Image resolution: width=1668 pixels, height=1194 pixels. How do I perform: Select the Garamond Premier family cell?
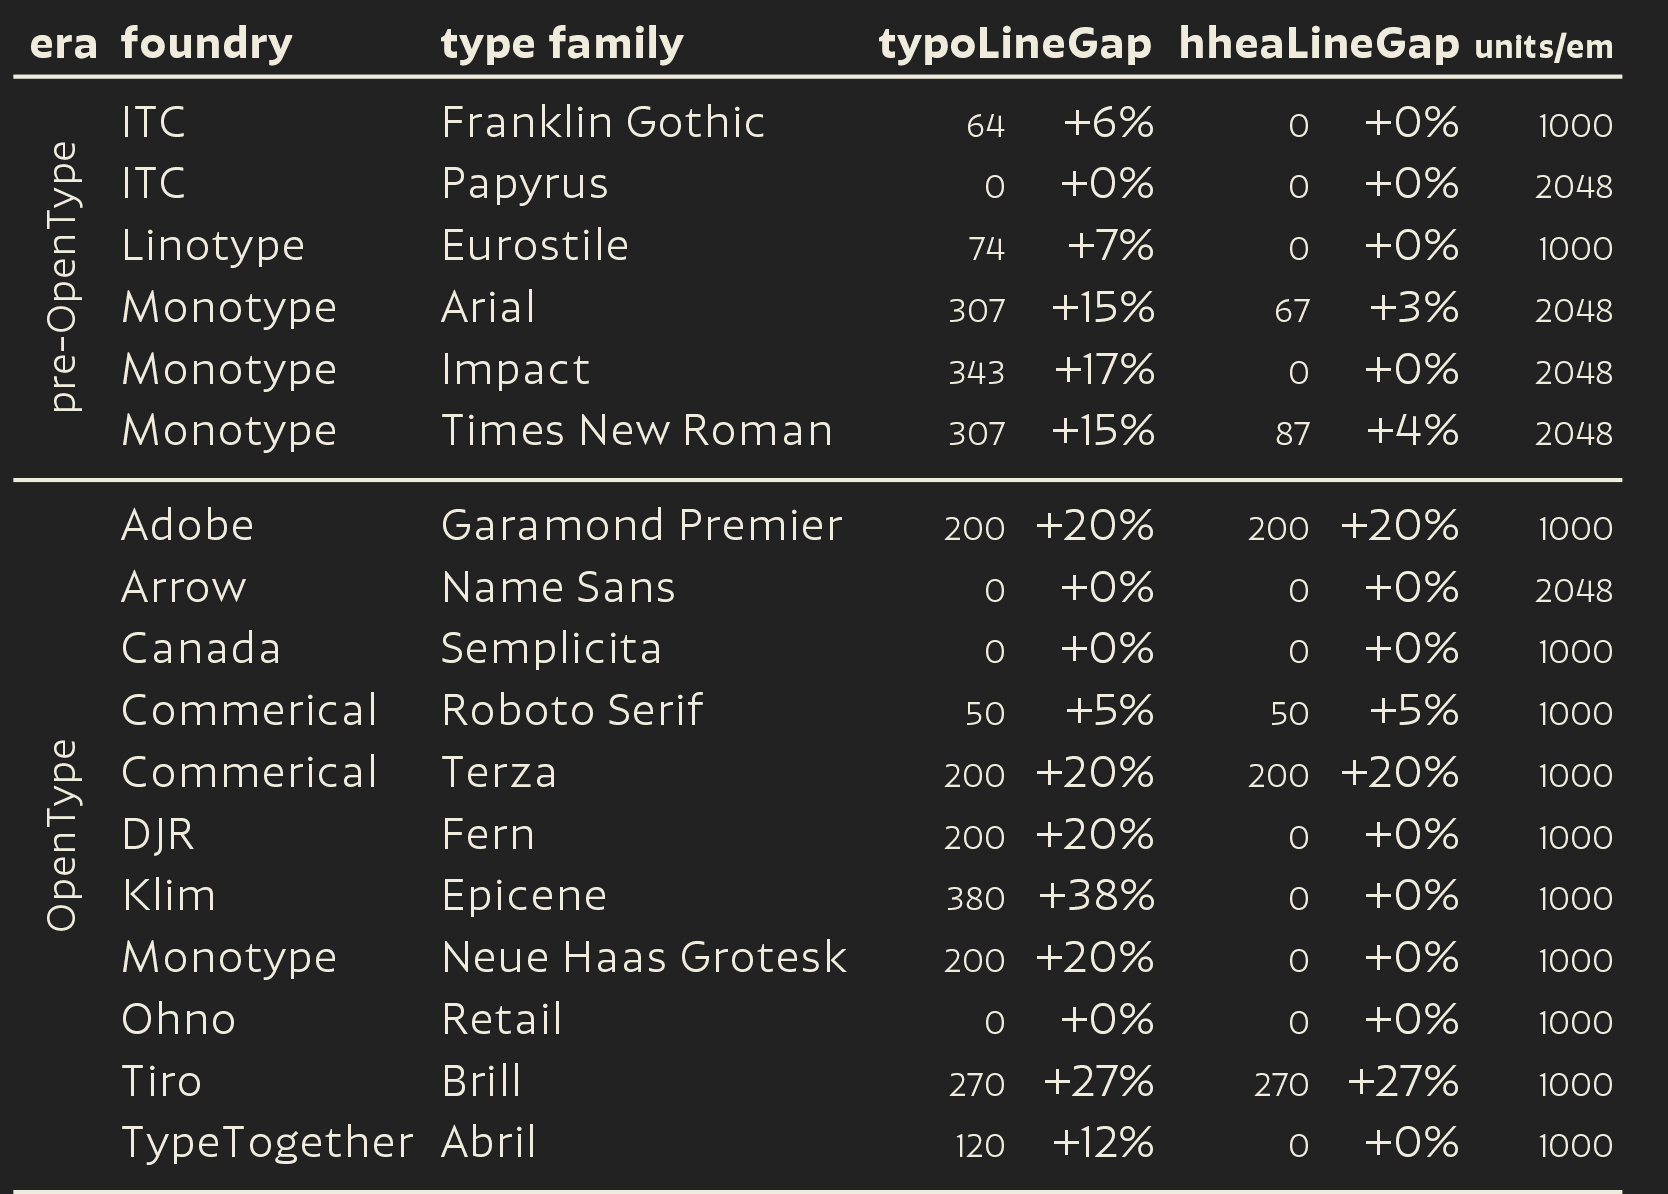[x=642, y=525]
